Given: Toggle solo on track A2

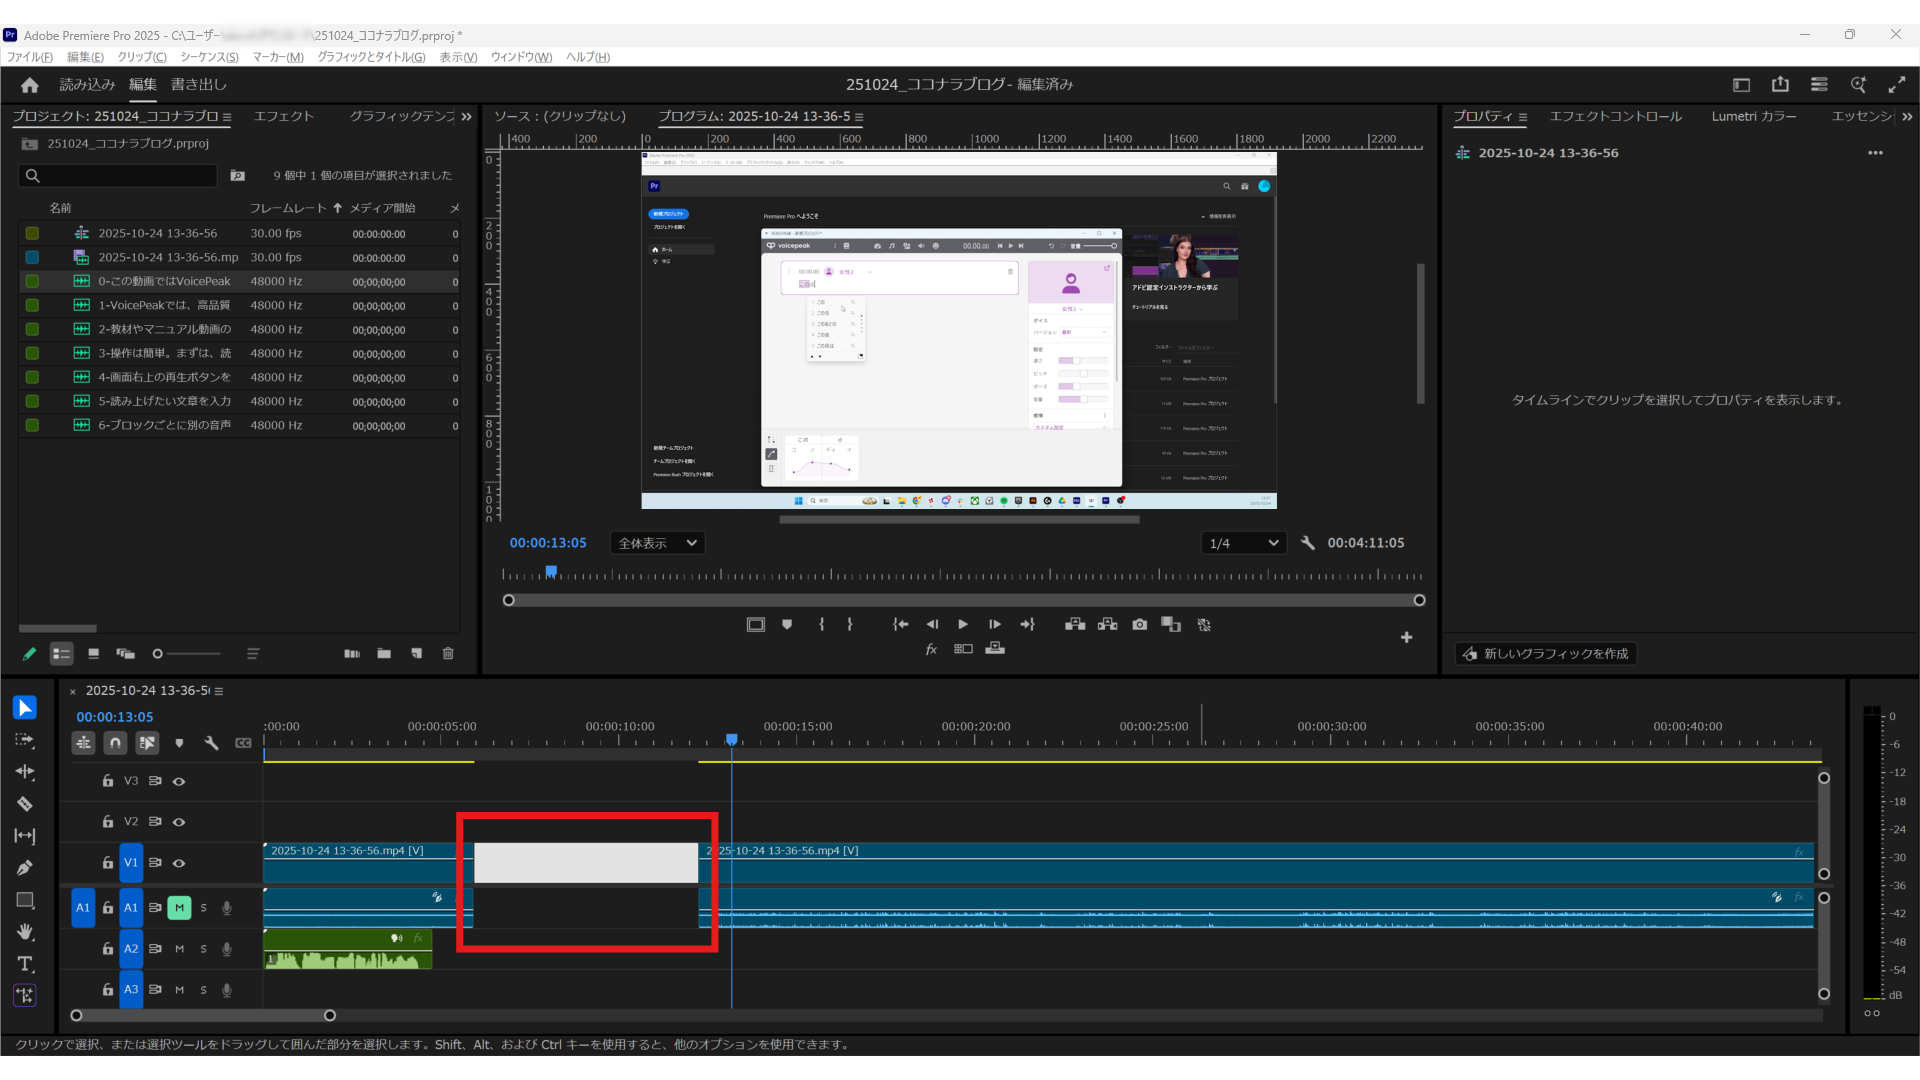Looking at the screenshot, I should pos(204,949).
